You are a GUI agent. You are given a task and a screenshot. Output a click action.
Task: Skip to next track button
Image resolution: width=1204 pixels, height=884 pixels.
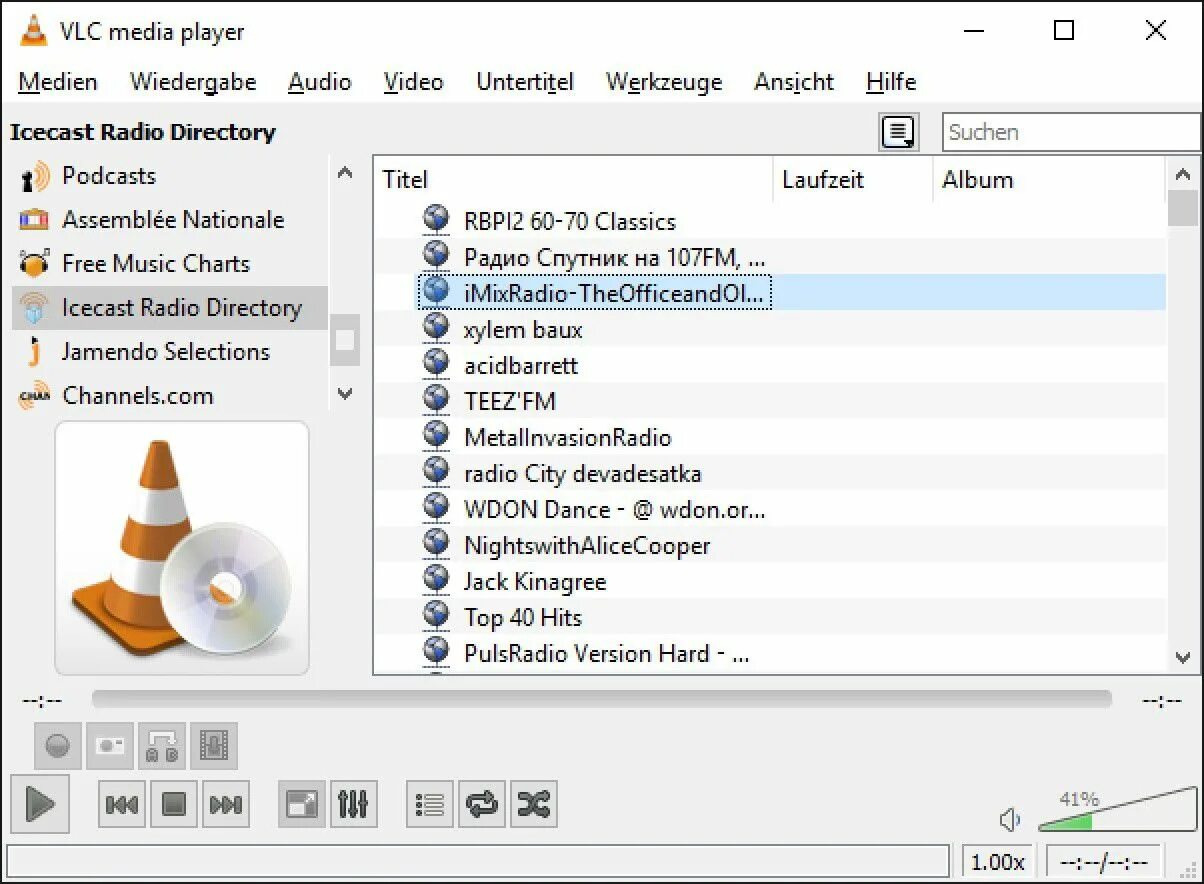point(226,804)
